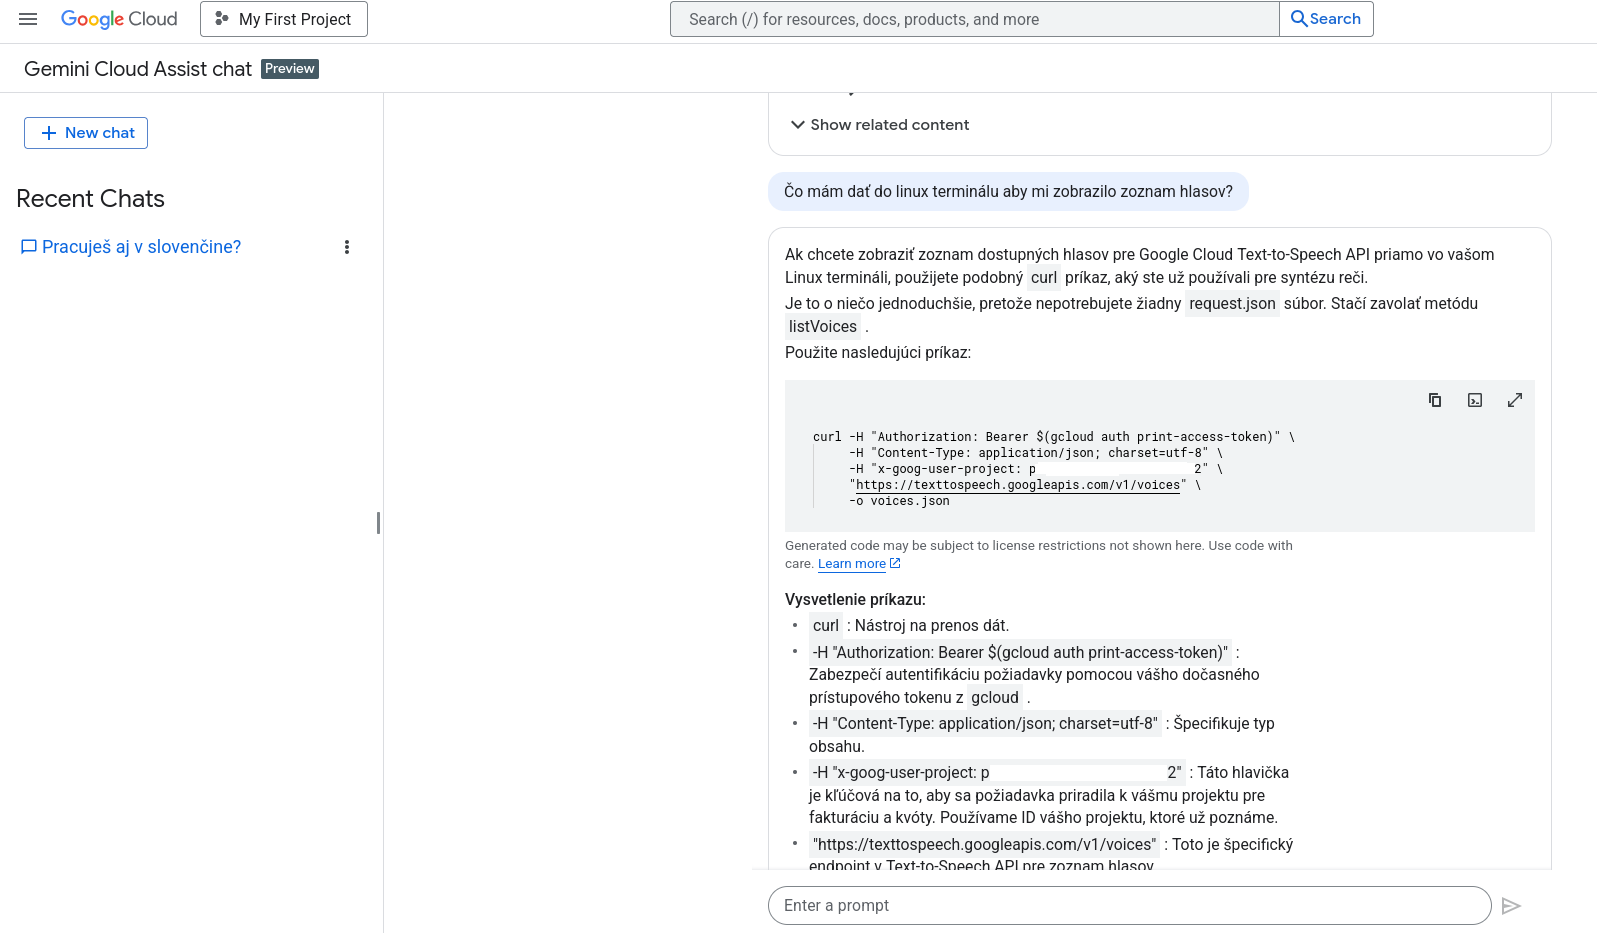Screen dimensions: 1597x933
Task: Open the main navigation hamburger menu
Action: point(28,19)
